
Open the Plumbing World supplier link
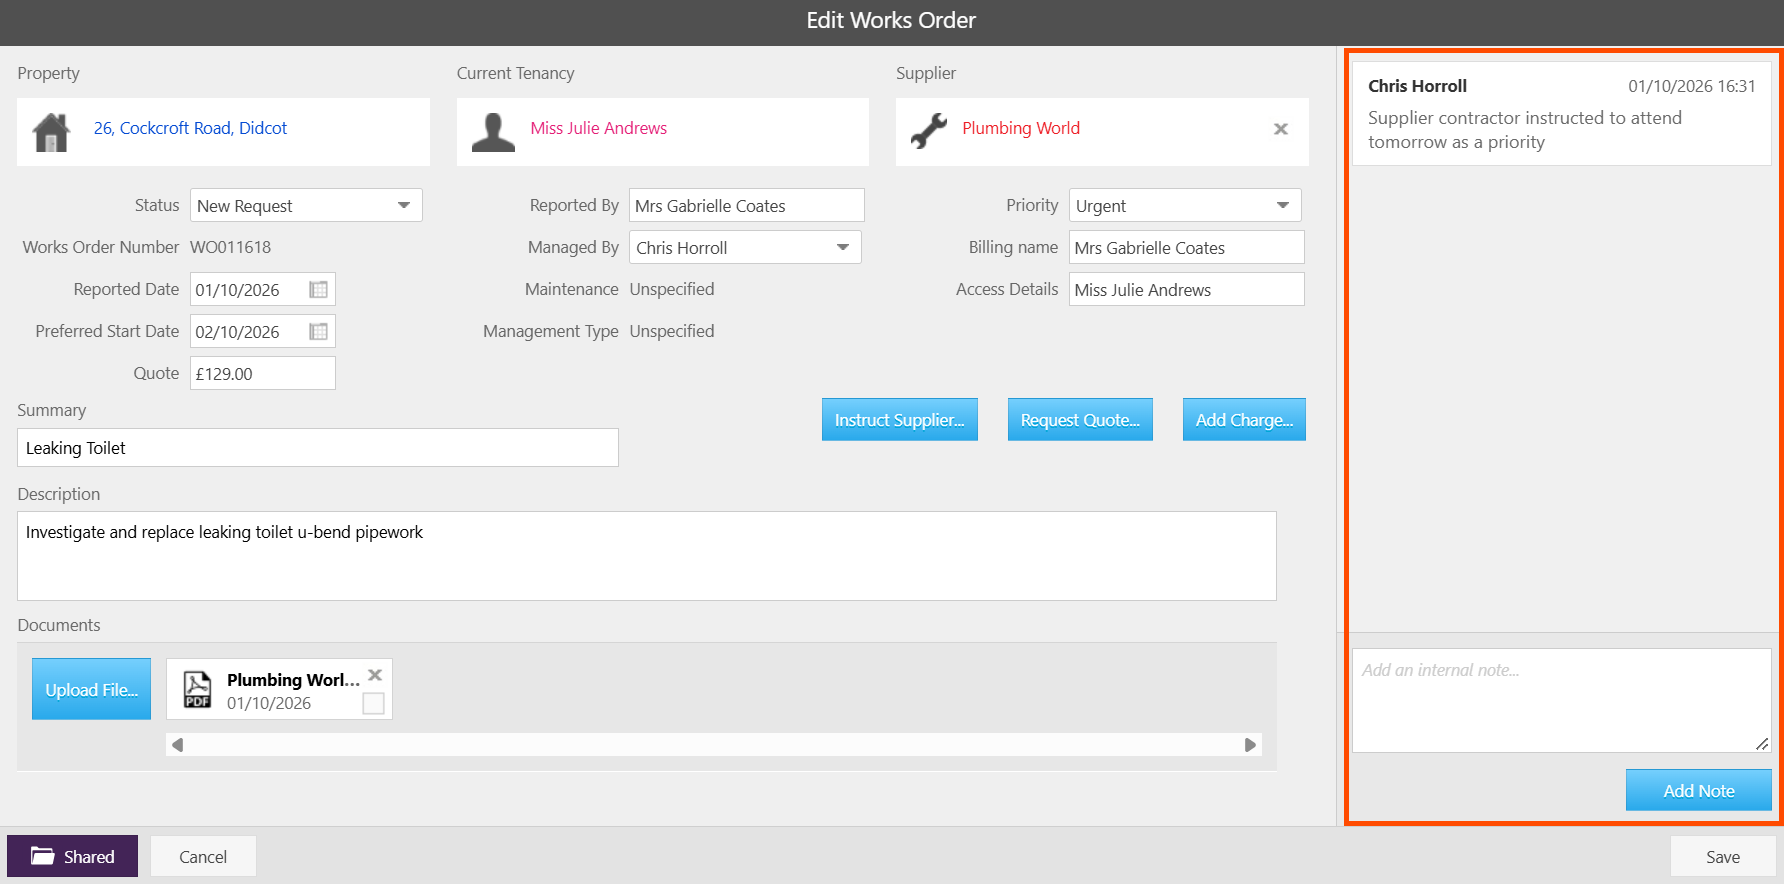click(1021, 128)
